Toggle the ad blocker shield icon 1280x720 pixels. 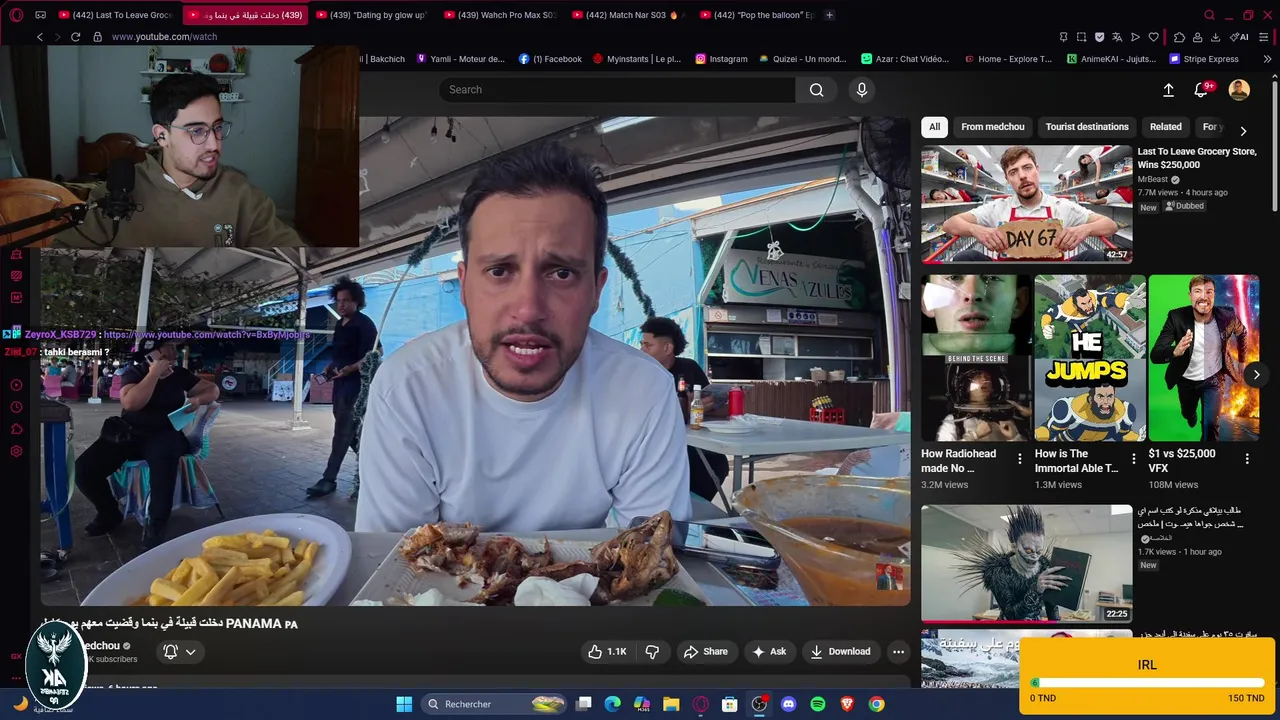point(1100,37)
